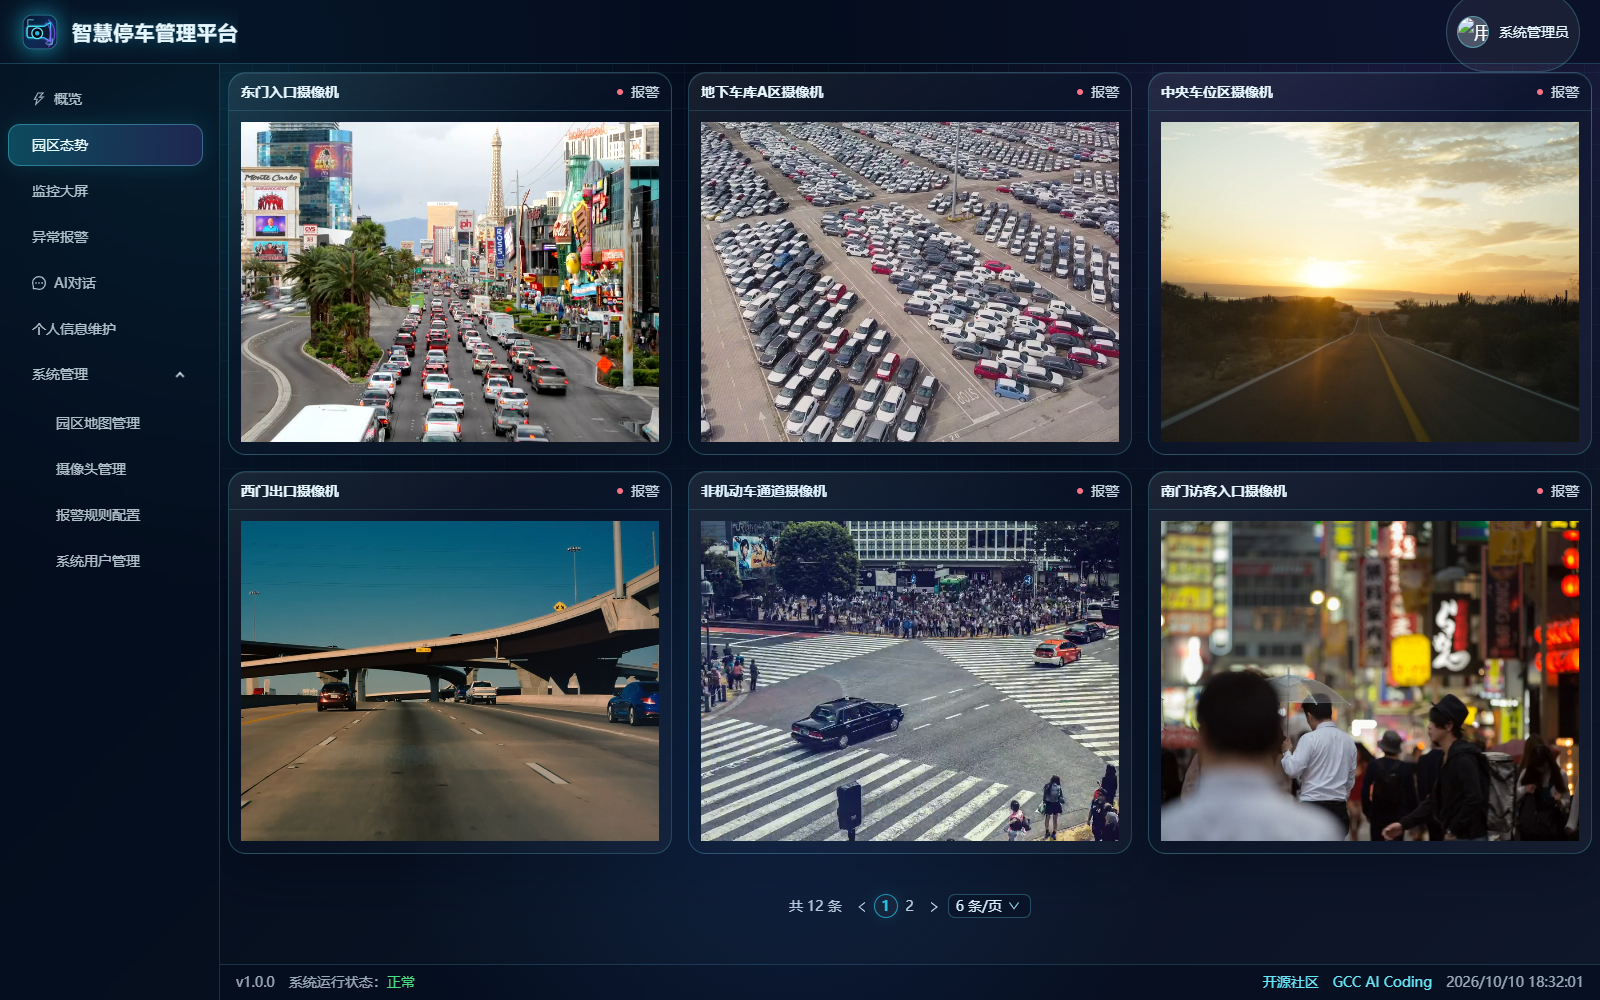The image size is (1600, 1000).
Task: Open the 中央车位区摄像机 sunset road thumbnail
Action: [x=1370, y=282]
